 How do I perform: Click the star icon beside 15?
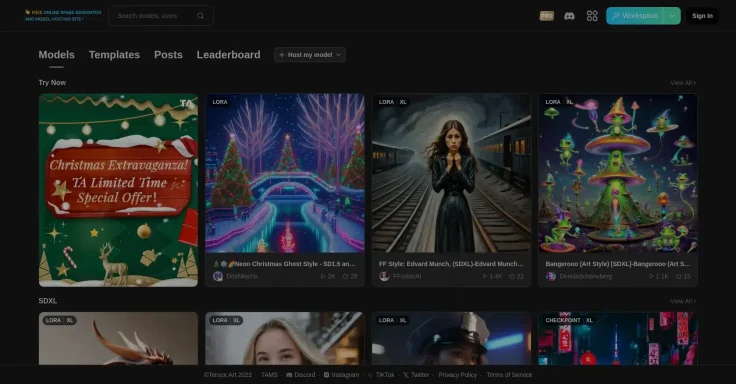[679, 276]
